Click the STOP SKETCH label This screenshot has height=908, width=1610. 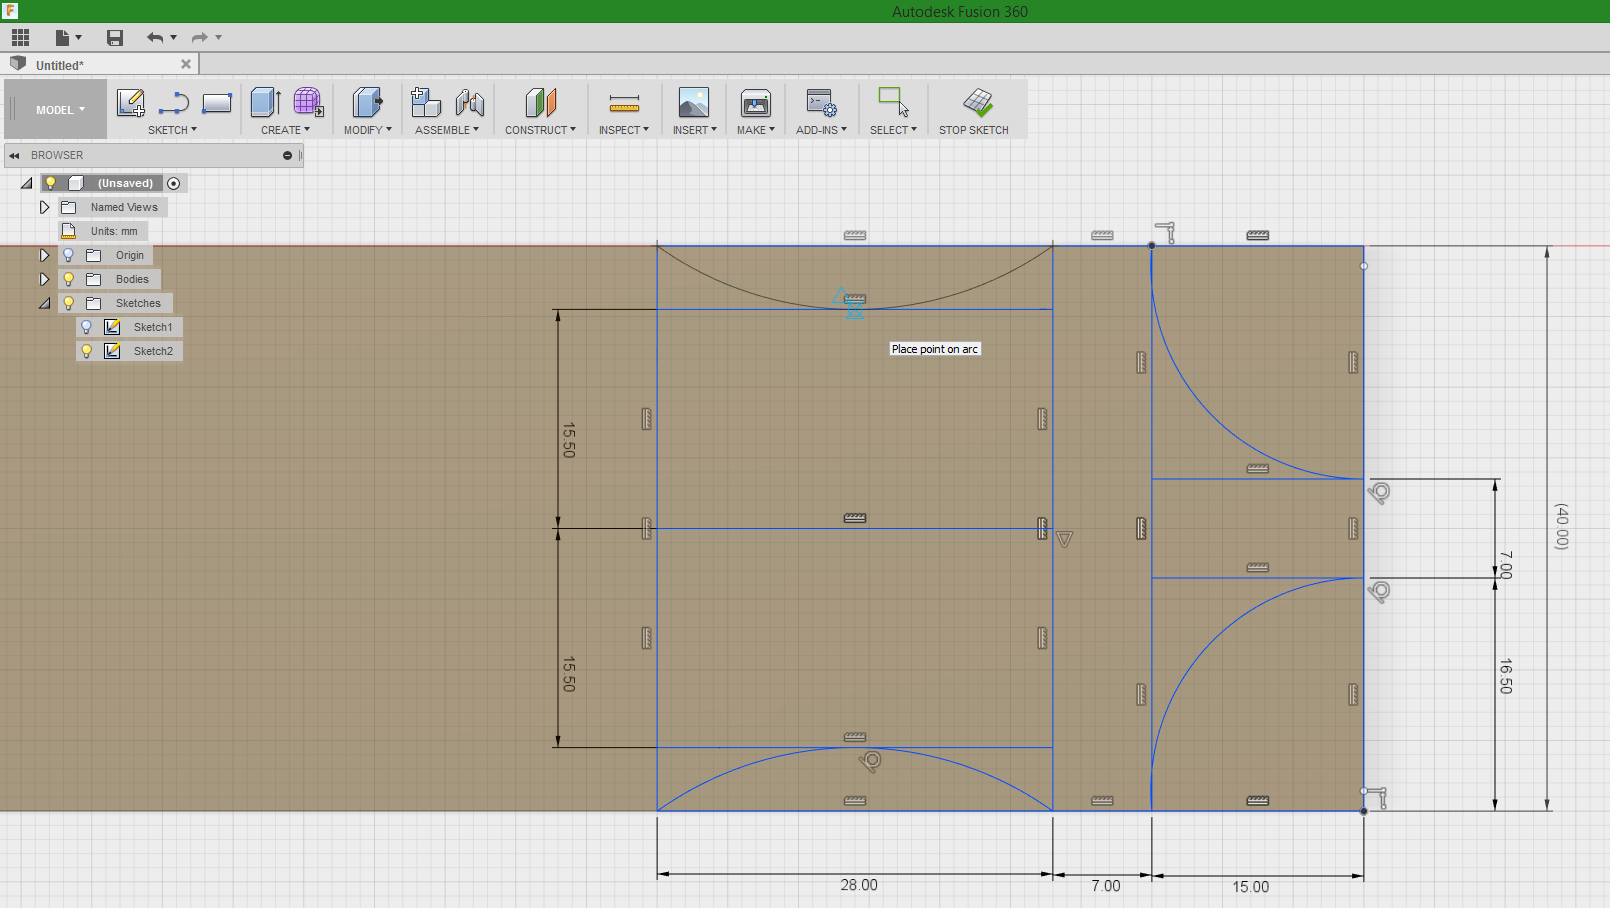click(x=973, y=130)
